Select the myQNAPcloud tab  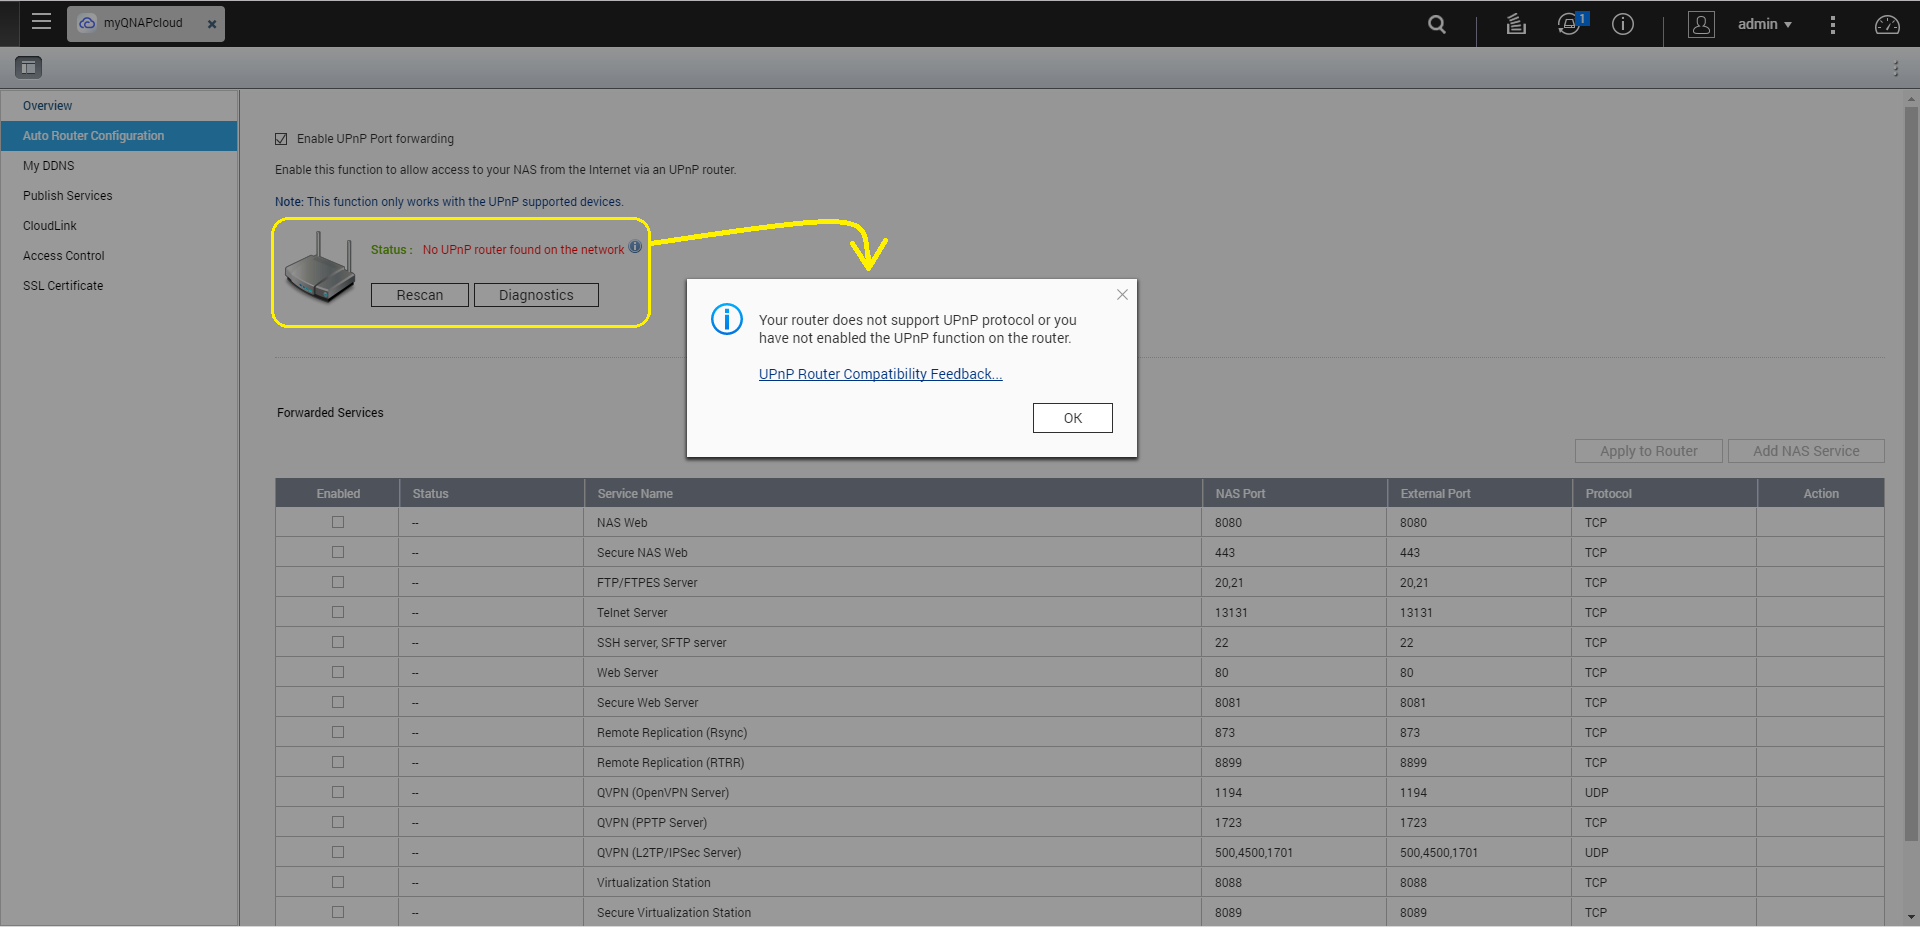138,23
